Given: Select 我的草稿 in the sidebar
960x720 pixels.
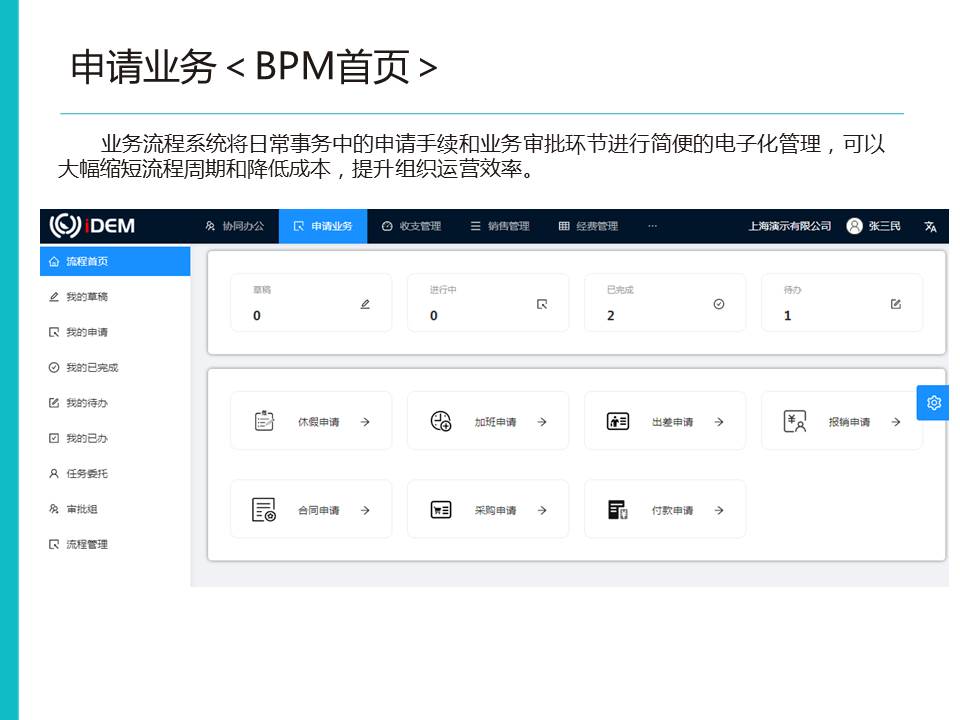Looking at the screenshot, I should [87, 297].
